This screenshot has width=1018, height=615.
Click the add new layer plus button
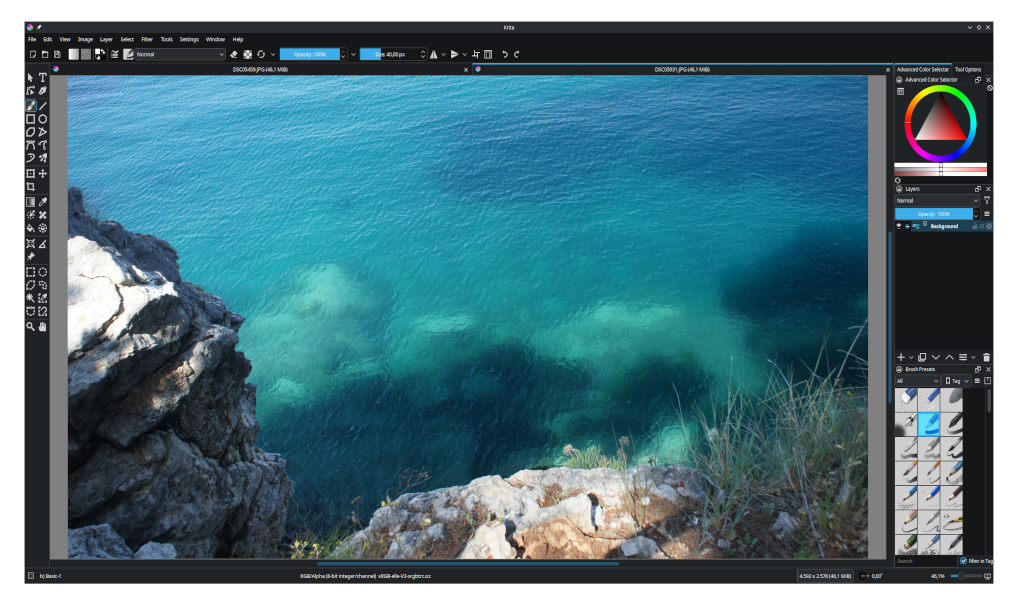click(x=900, y=357)
